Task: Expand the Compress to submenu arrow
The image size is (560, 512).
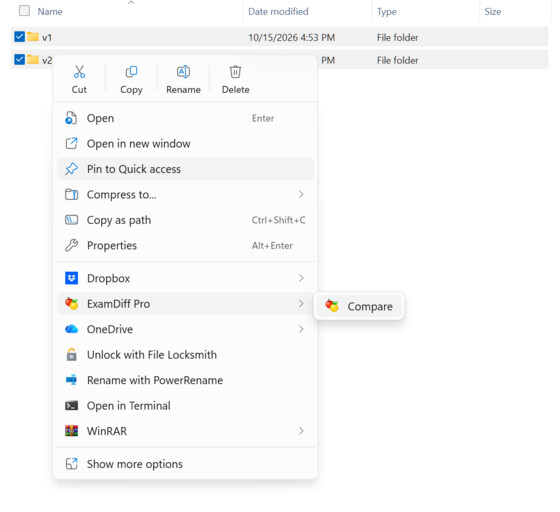Action: click(301, 194)
